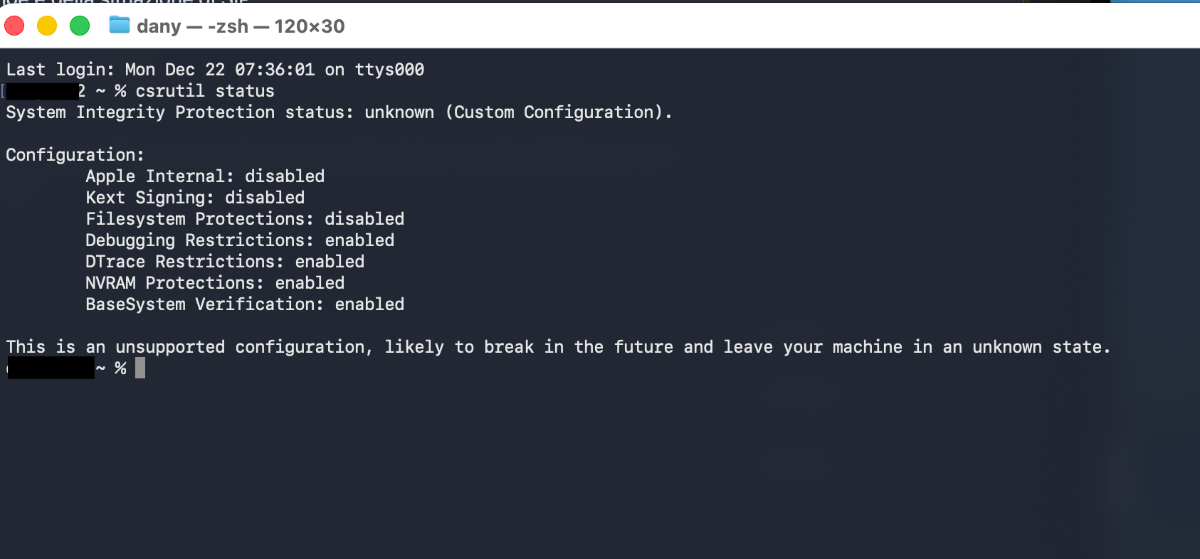Screen dimensions: 1200x559
Task: Click the redacted hostname on the last prompt
Action: point(50,369)
